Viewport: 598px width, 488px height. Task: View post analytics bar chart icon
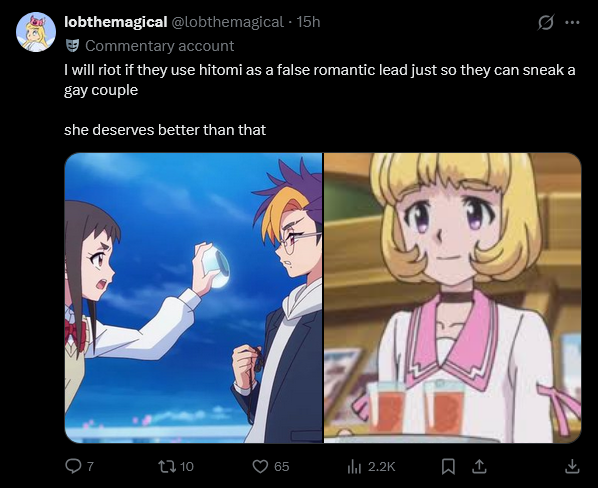coord(354,466)
